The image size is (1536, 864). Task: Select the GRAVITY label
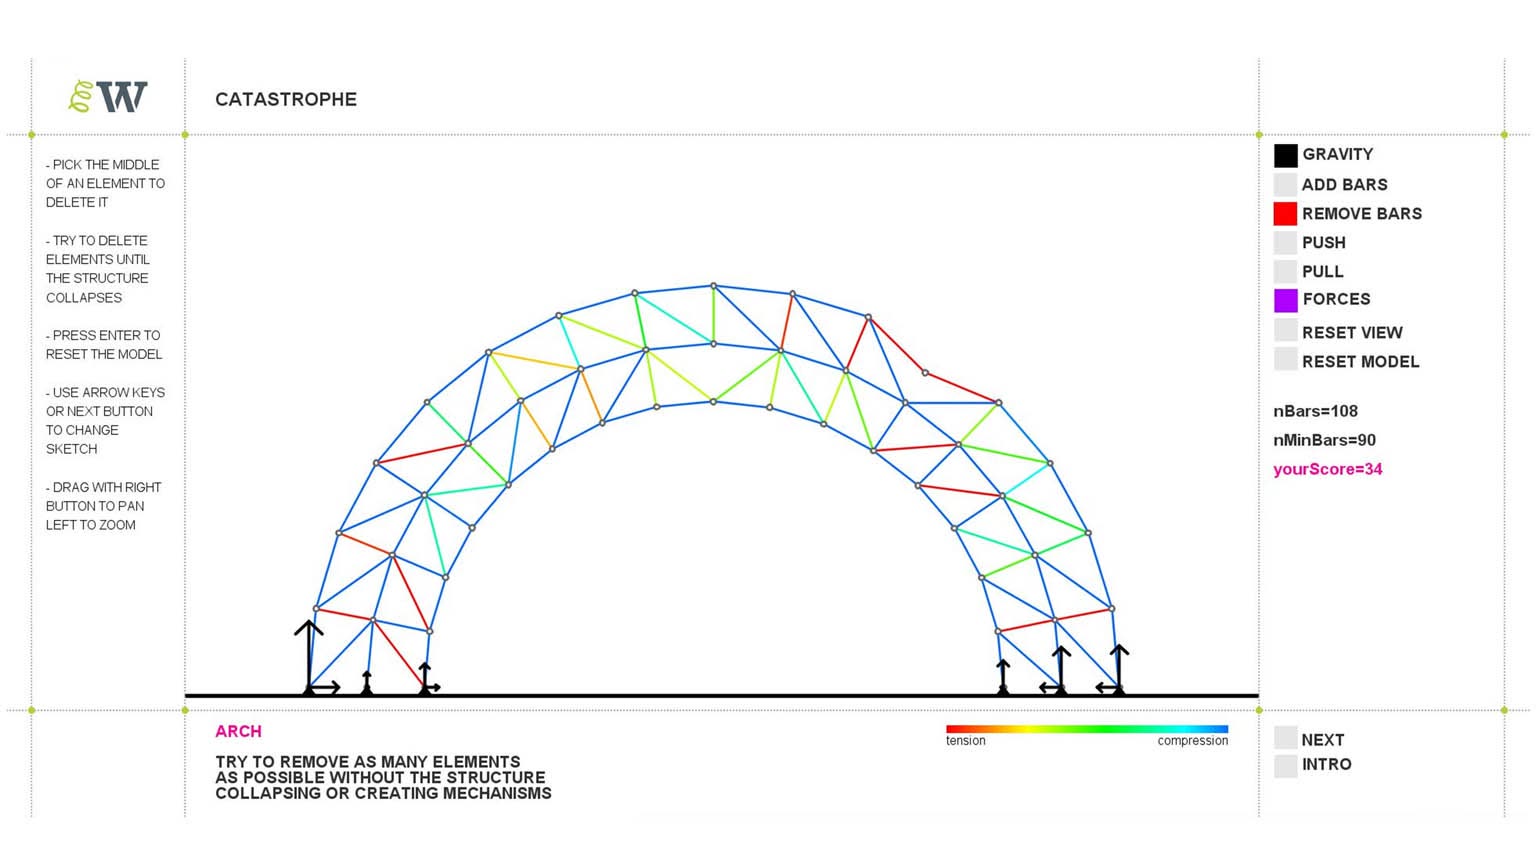pos(1337,154)
